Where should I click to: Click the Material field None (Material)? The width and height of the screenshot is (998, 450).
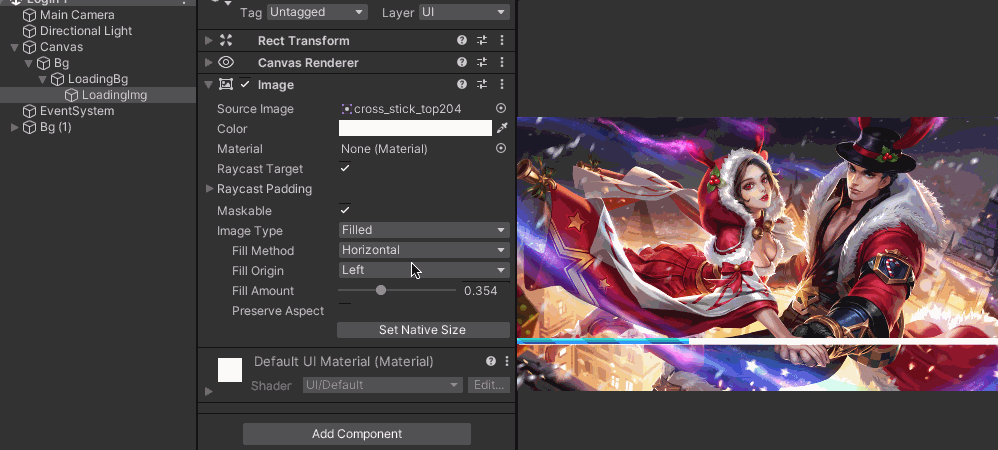[x=418, y=148]
